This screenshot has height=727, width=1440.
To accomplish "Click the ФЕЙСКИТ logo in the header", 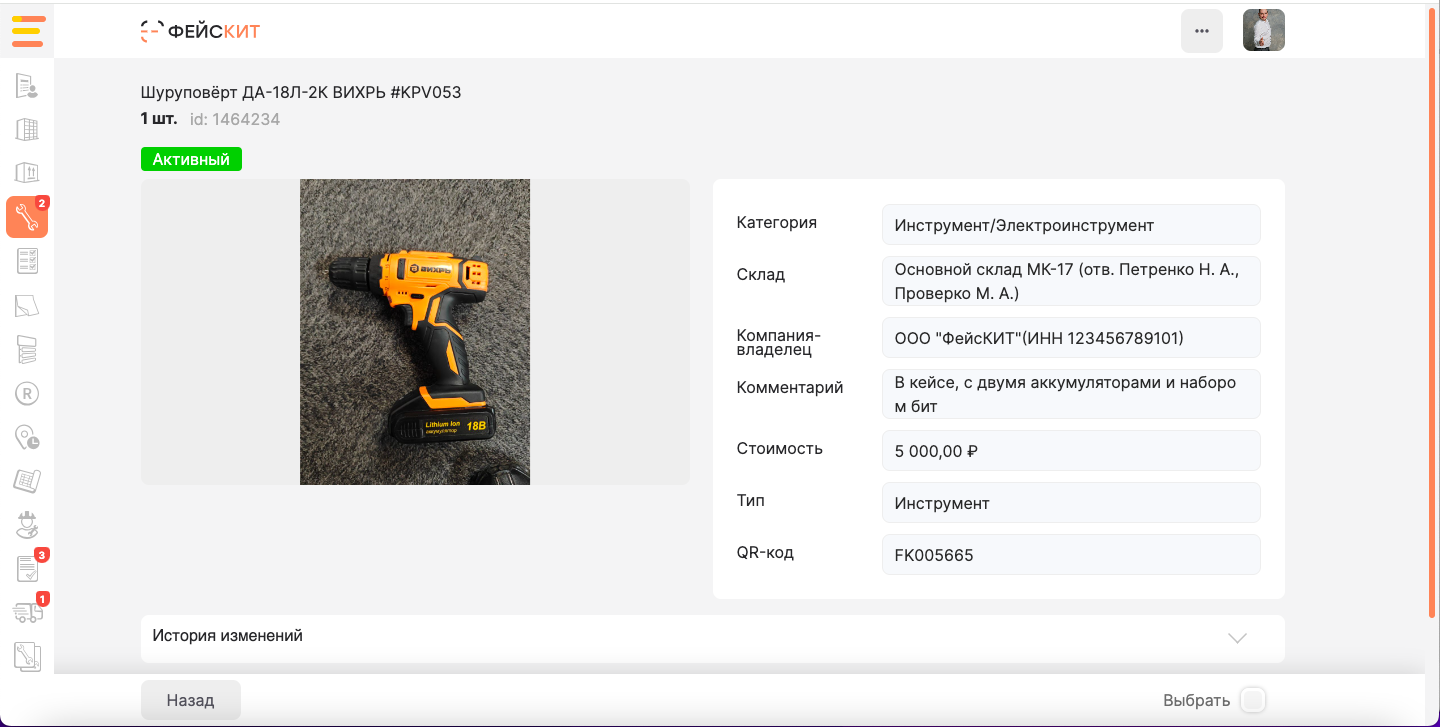I will coord(199,31).
